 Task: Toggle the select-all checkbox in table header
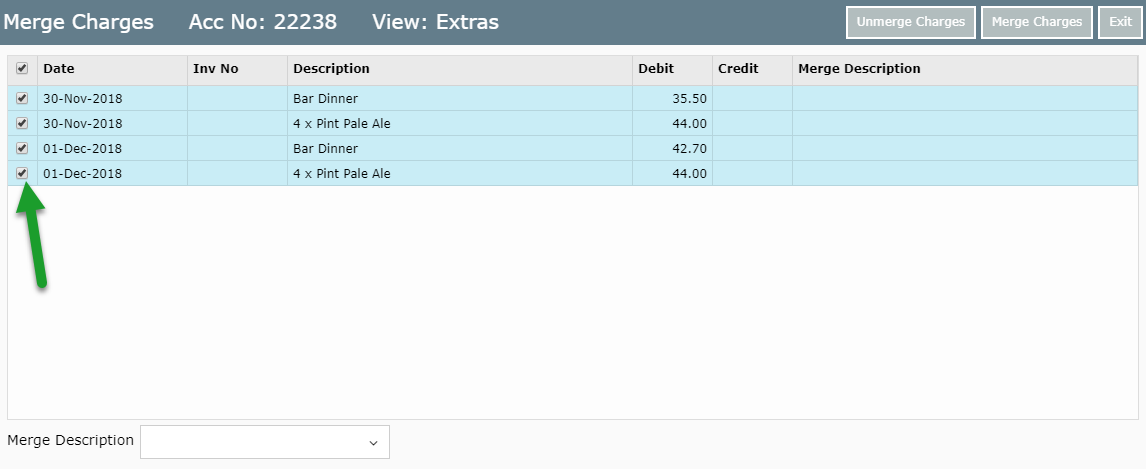(22, 69)
